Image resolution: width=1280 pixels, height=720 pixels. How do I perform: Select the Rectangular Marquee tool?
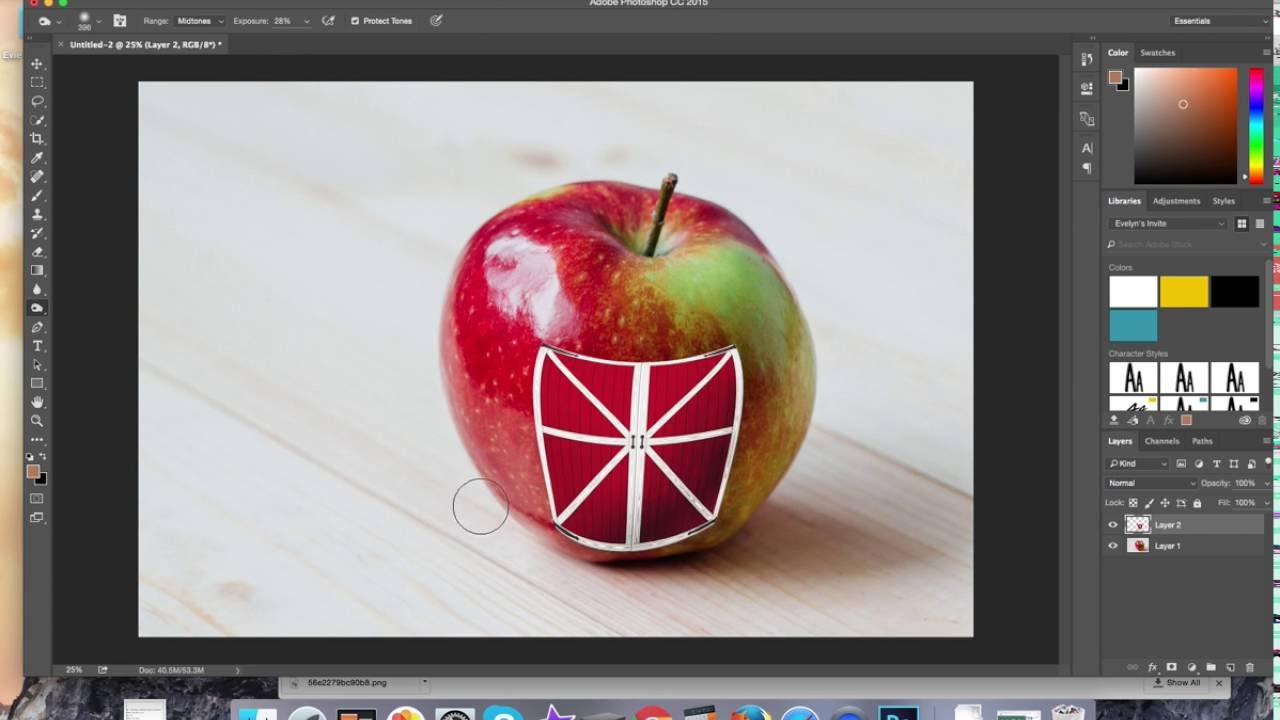pyautogui.click(x=37, y=82)
